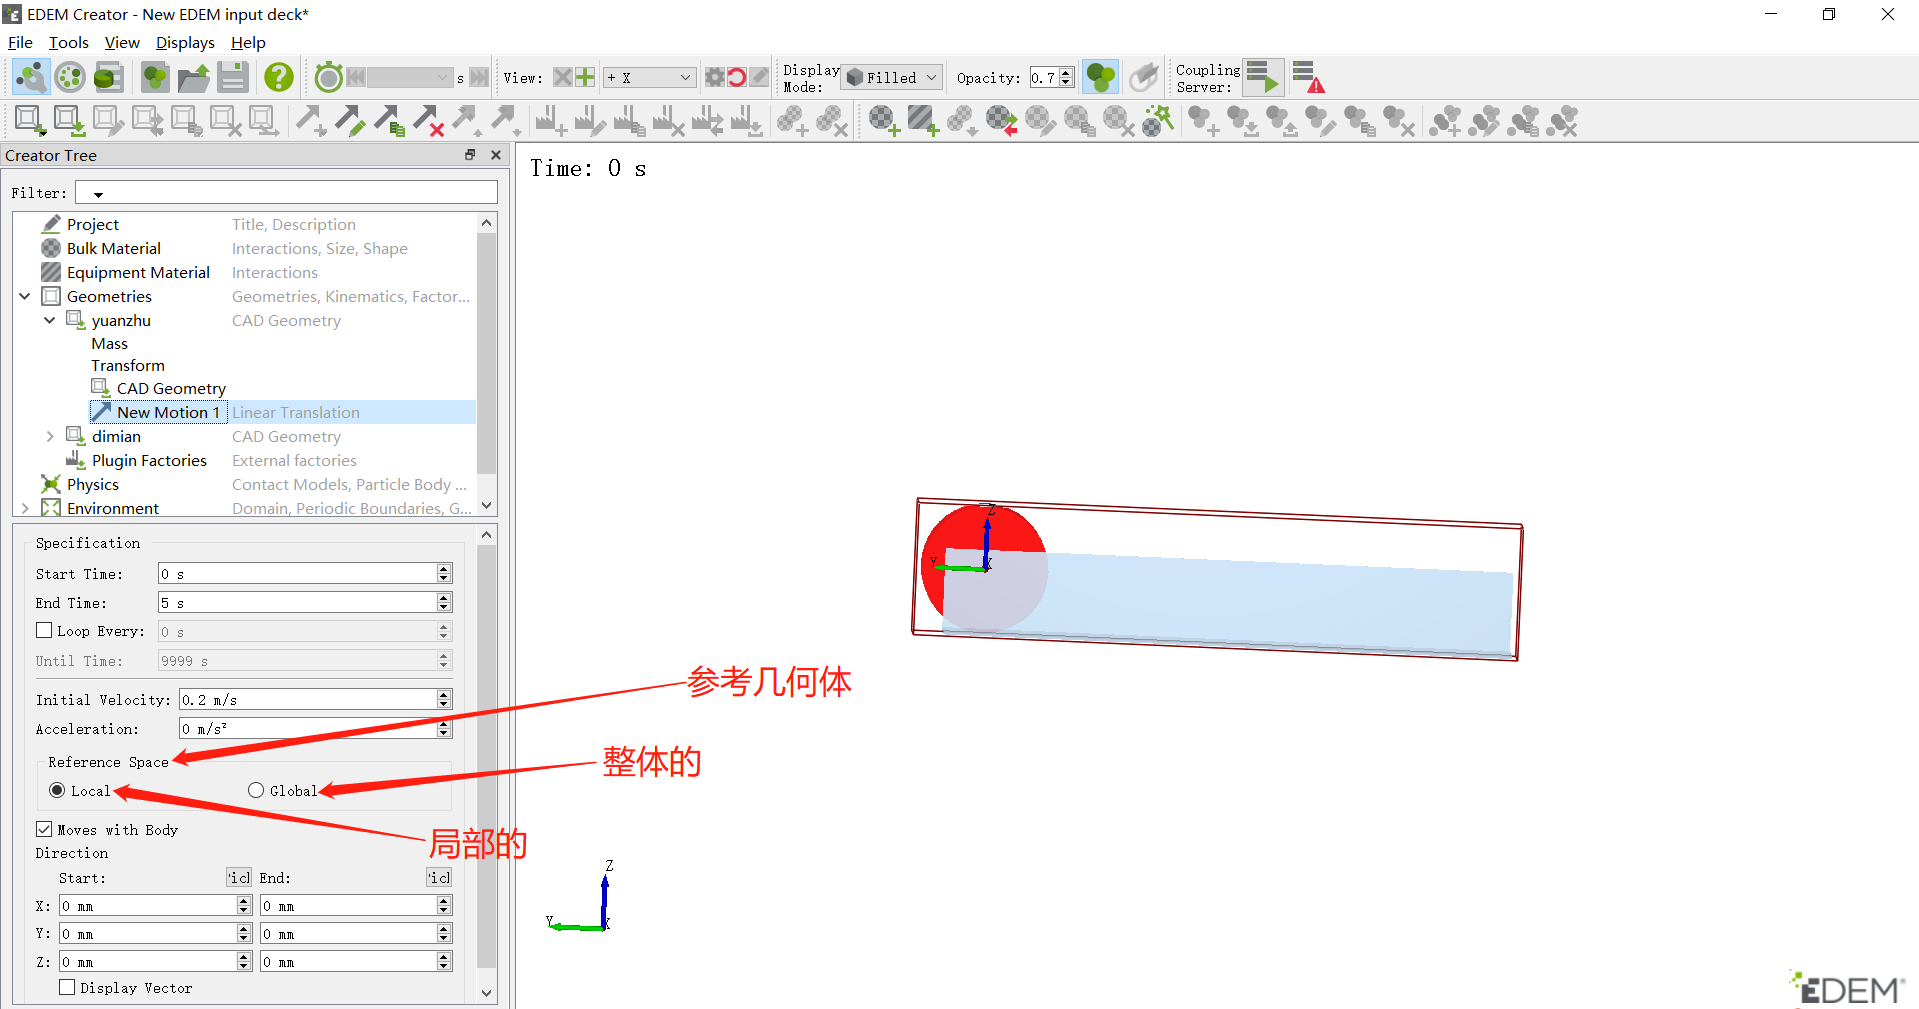Increase Opacity with its stepper arrow
The width and height of the screenshot is (1919, 1009).
click(x=1065, y=72)
